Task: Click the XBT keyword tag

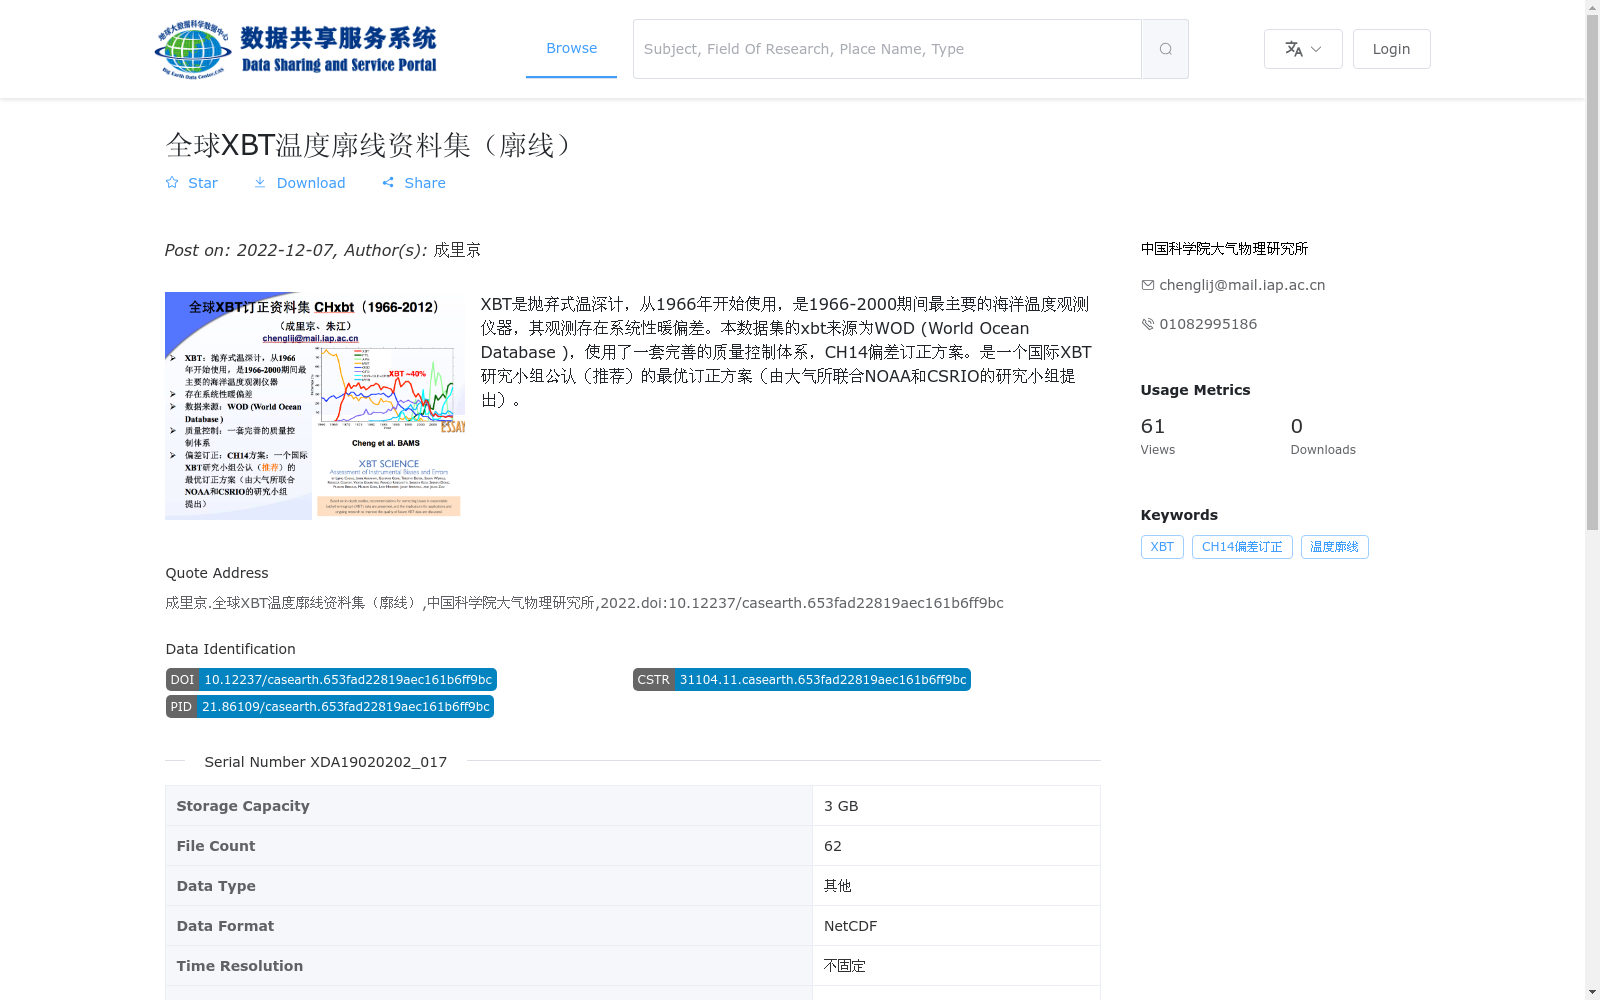Action: pyautogui.click(x=1162, y=547)
